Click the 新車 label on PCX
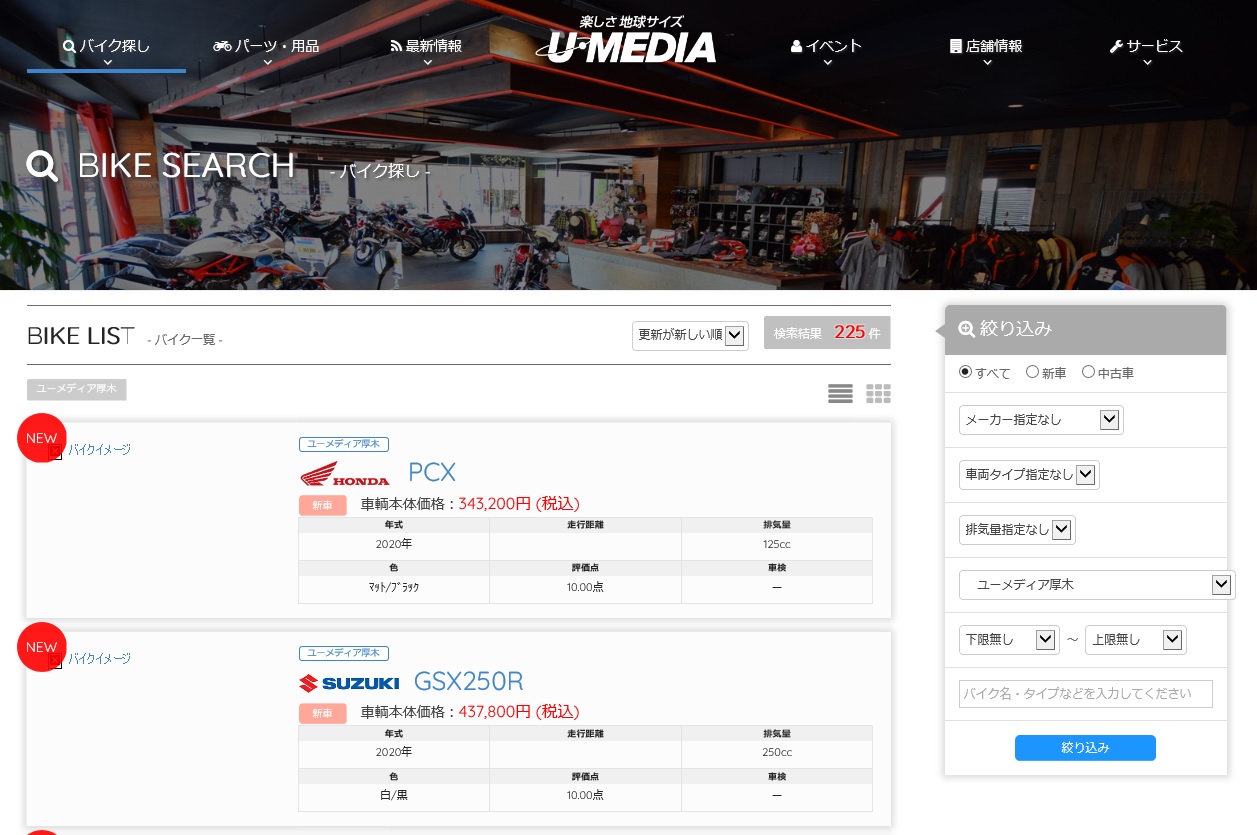The height and width of the screenshot is (835, 1257). tap(323, 506)
